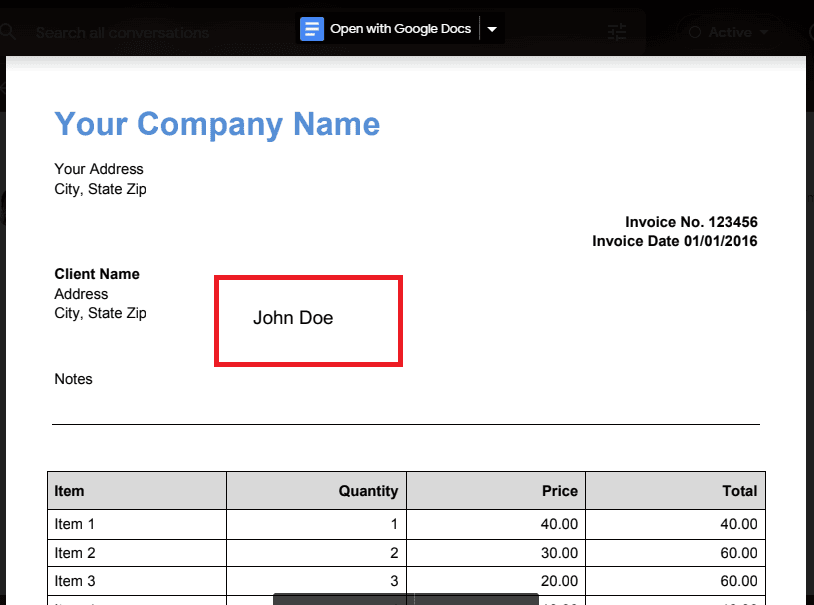Click the Notes label
Image resolution: width=814 pixels, height=605 pixels.
(73, 379)
